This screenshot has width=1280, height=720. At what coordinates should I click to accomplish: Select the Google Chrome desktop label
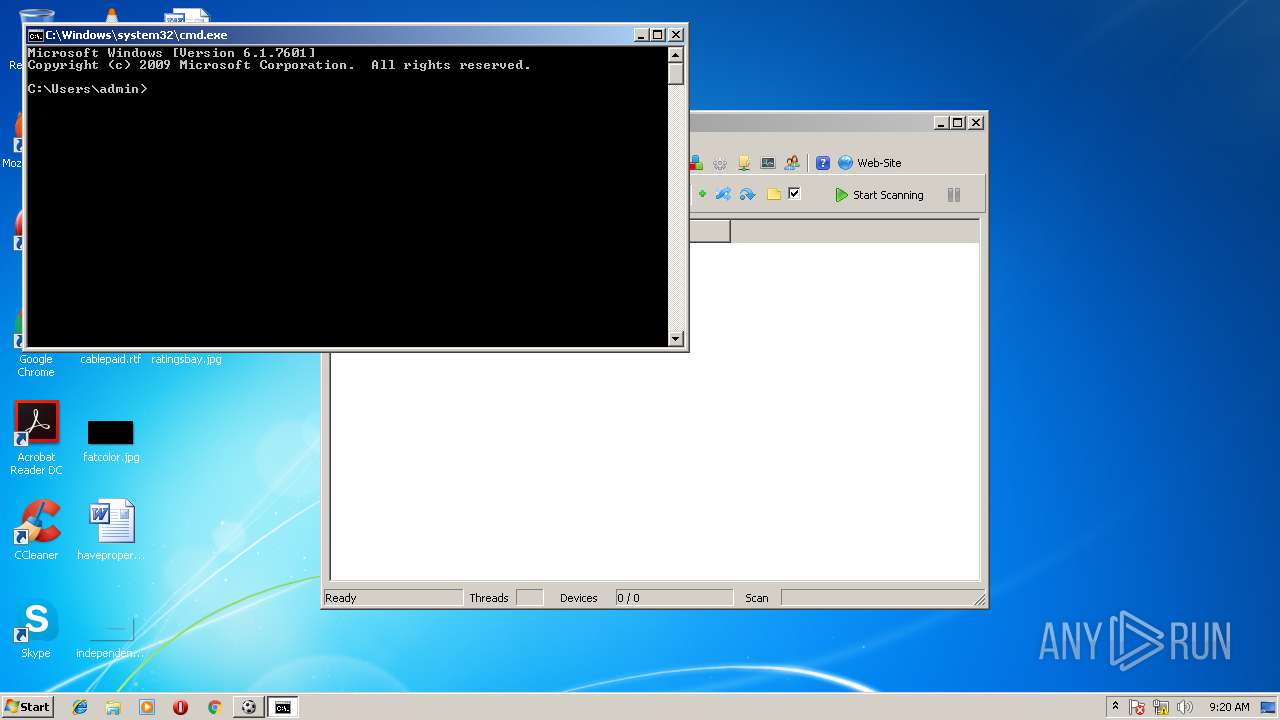pyautogui.click(x=36, y=366)
